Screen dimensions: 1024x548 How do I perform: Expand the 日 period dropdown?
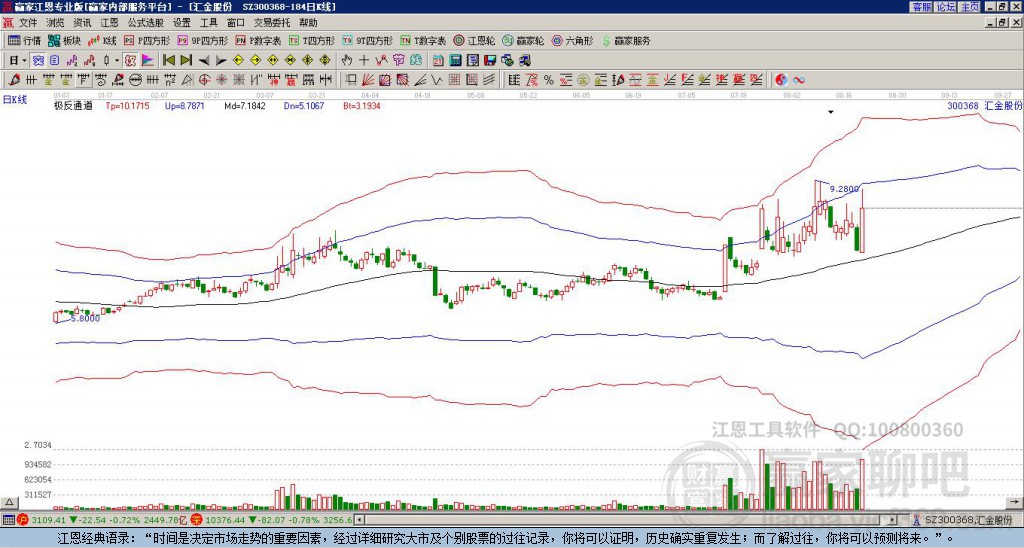[24, 61]
